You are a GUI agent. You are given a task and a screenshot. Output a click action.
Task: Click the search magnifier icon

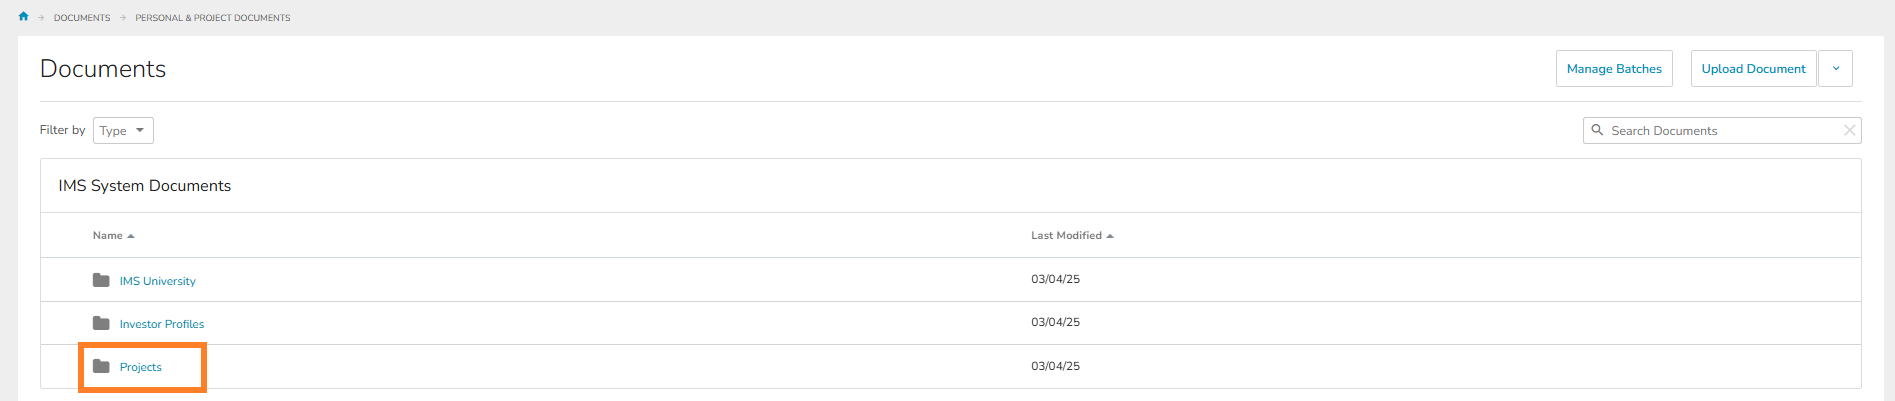click(1597, 130)
